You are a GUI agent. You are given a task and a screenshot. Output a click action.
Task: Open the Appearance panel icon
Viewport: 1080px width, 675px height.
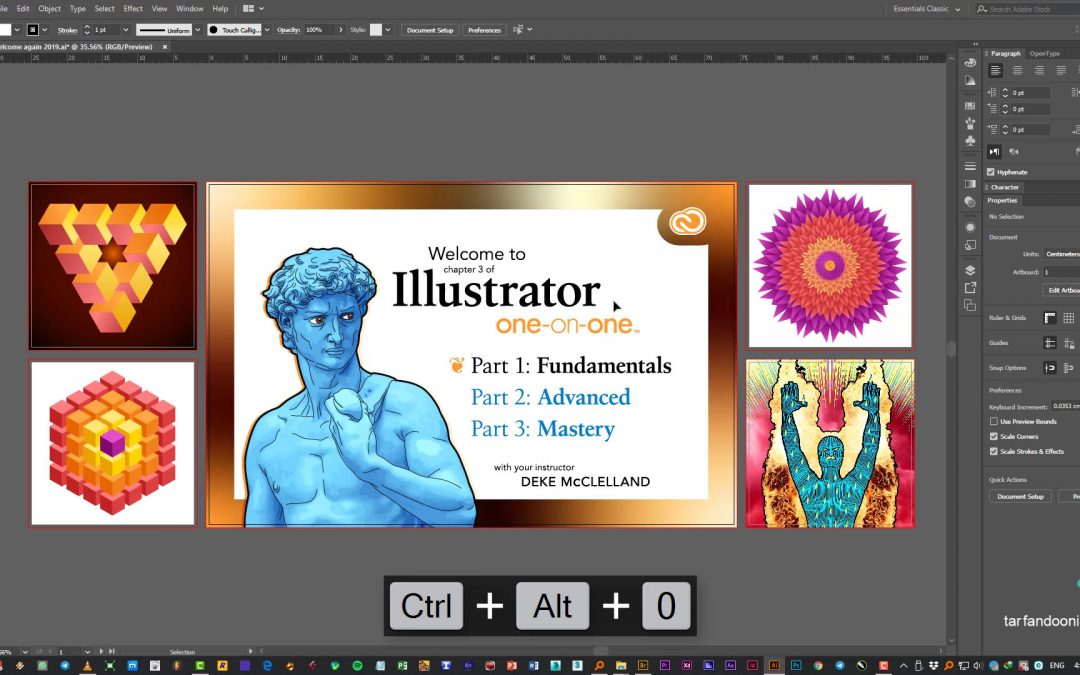click(970, 227)
